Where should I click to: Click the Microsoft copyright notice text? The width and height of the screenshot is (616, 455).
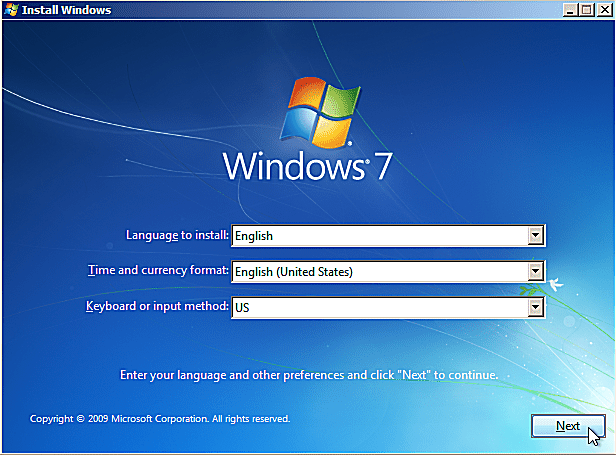(160, 419)
